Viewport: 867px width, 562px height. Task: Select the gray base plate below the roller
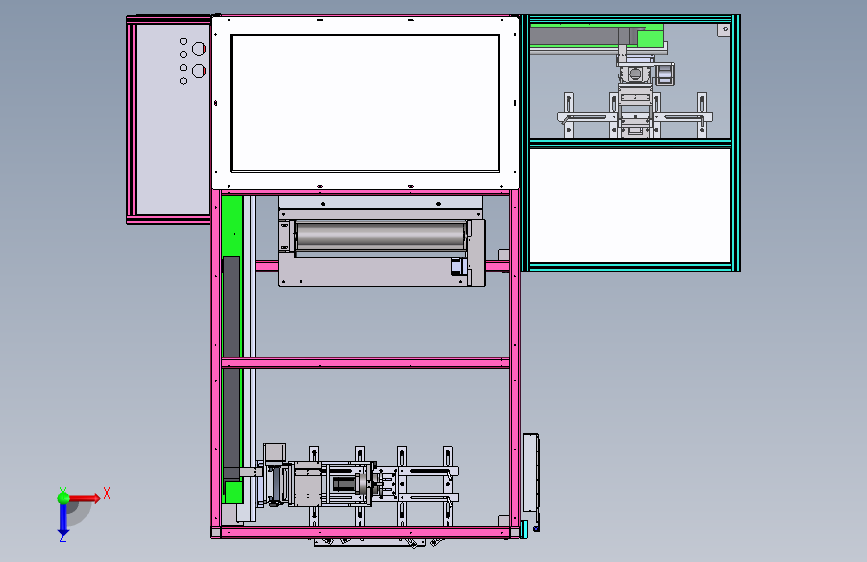click(374, 272)
